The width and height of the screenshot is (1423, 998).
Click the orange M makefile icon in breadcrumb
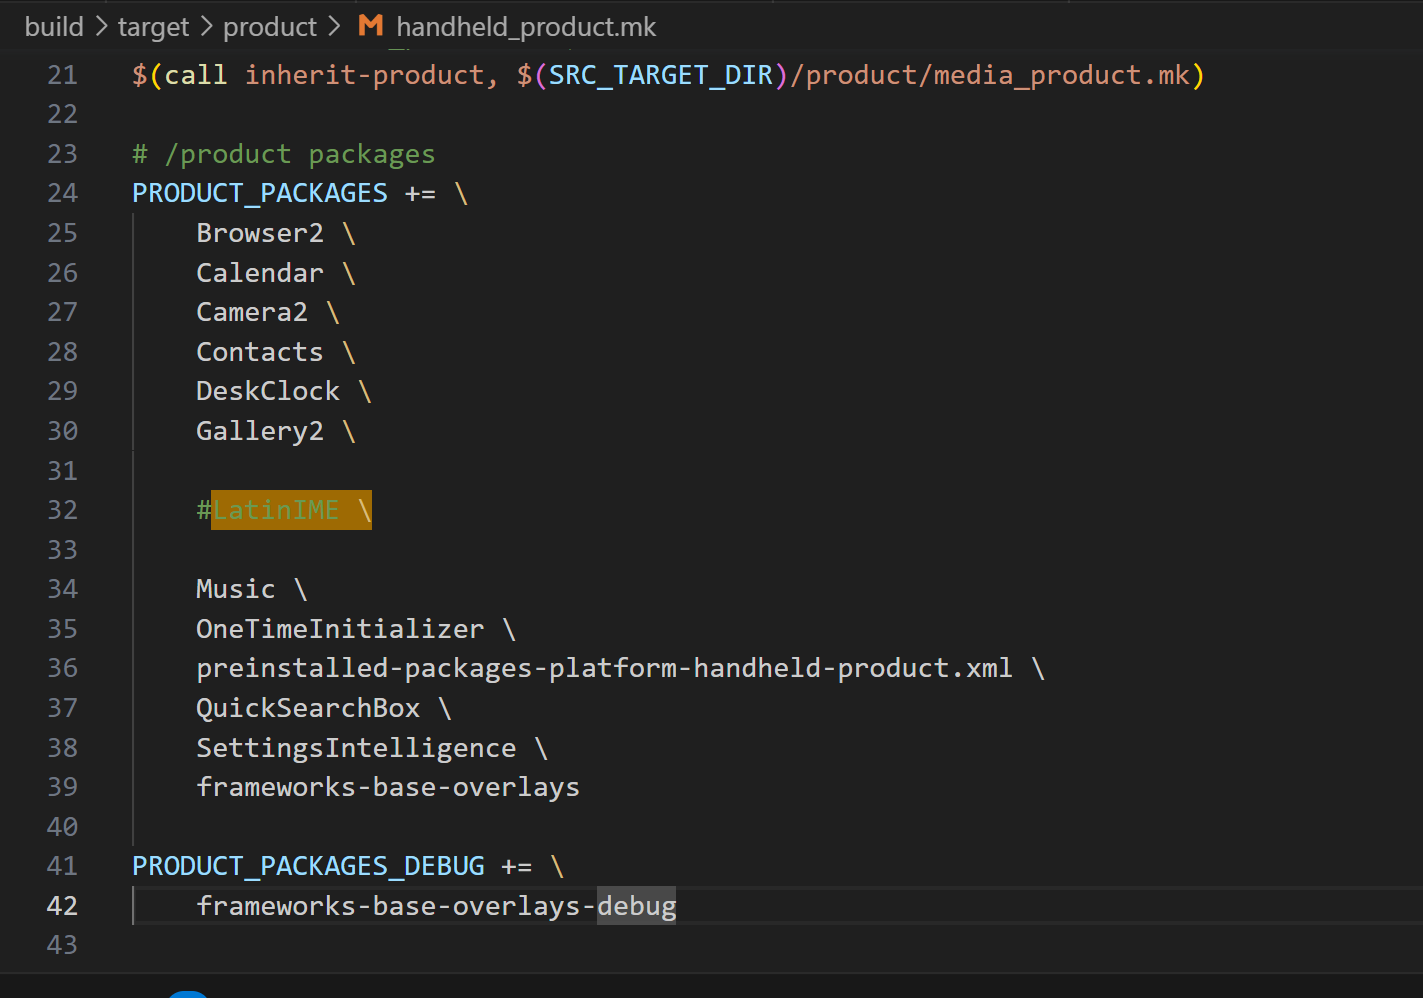[371, 26]
